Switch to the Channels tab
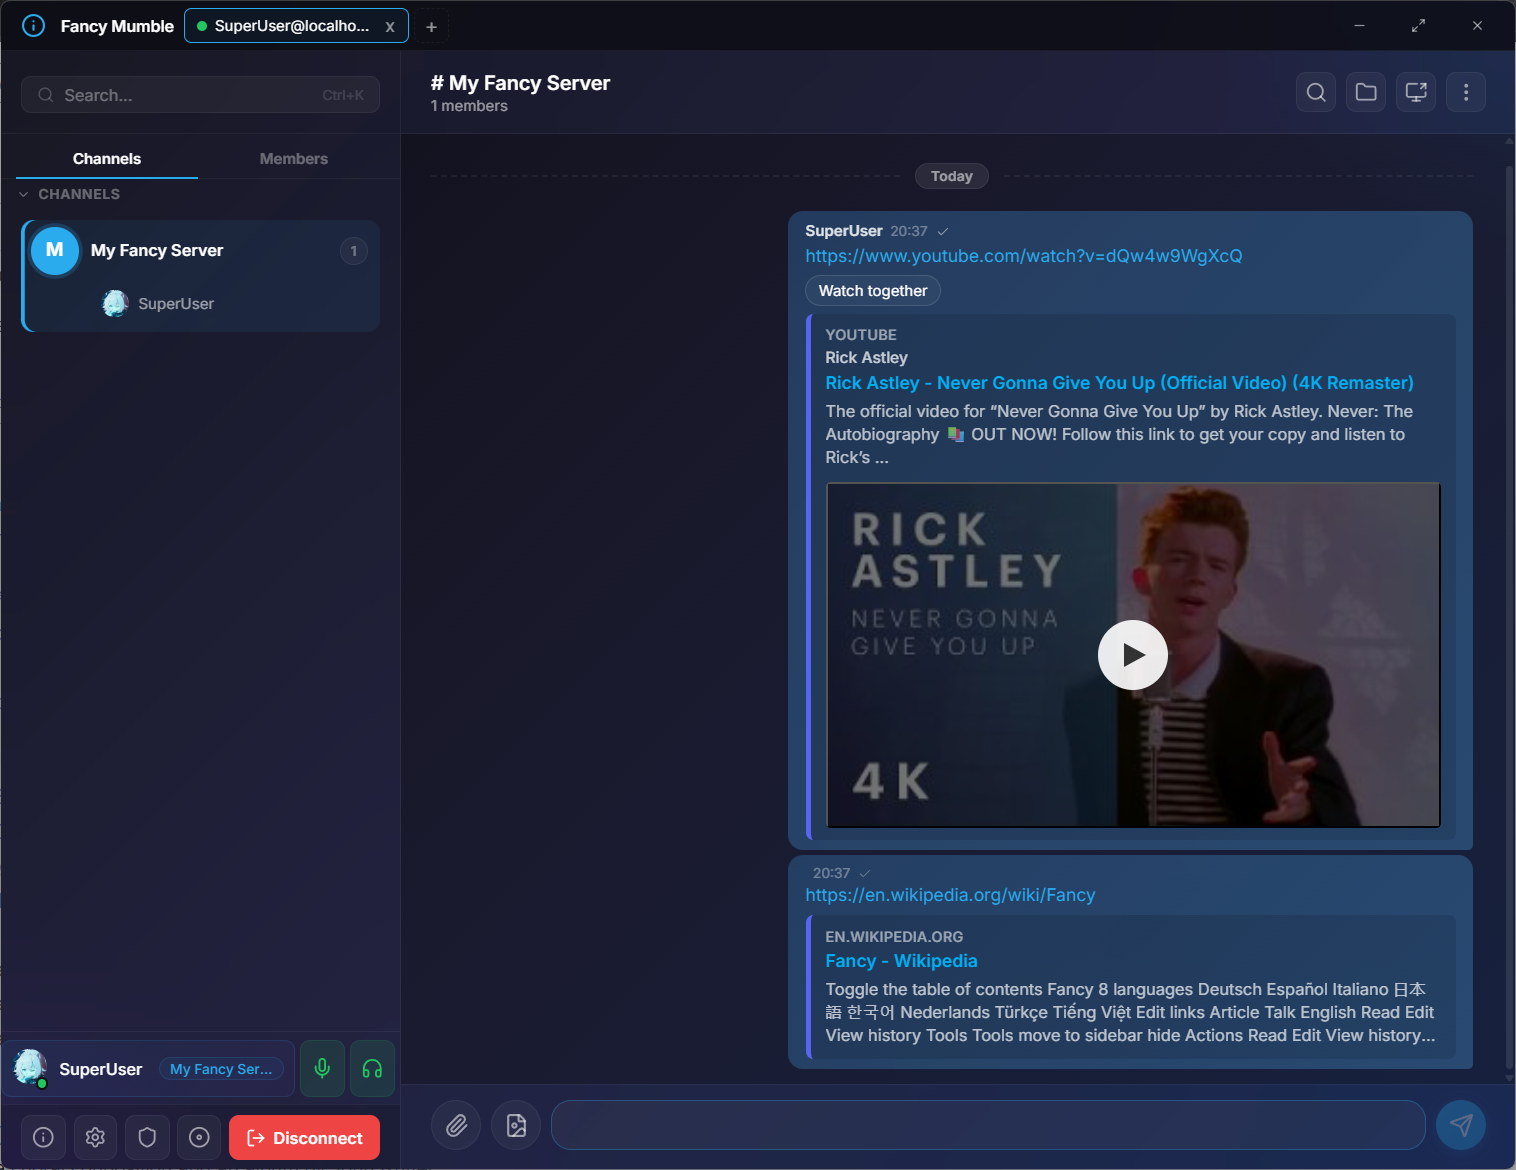The image size is (1516, 1170). [107, 159]
